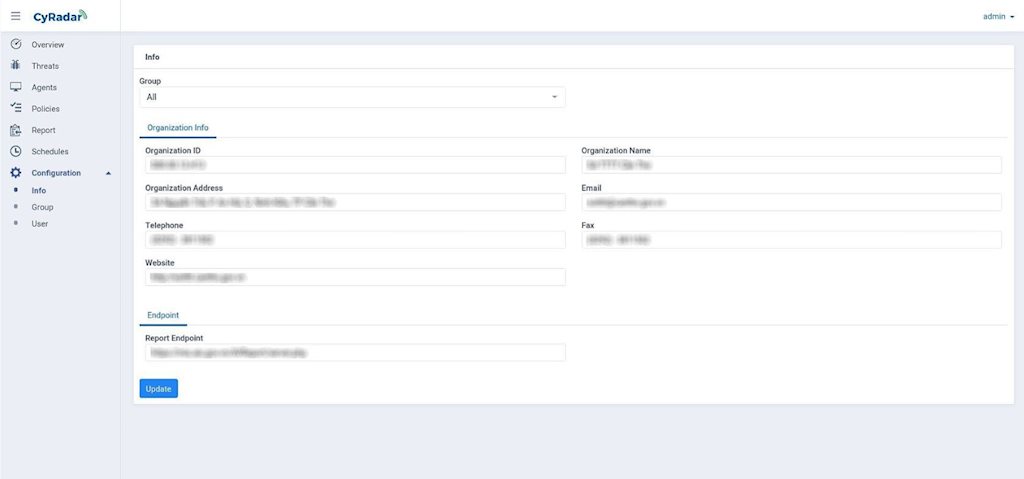Switch to the Organization Info tab
The width and height of the screenshot is (1024, 479).
[178, 128]
